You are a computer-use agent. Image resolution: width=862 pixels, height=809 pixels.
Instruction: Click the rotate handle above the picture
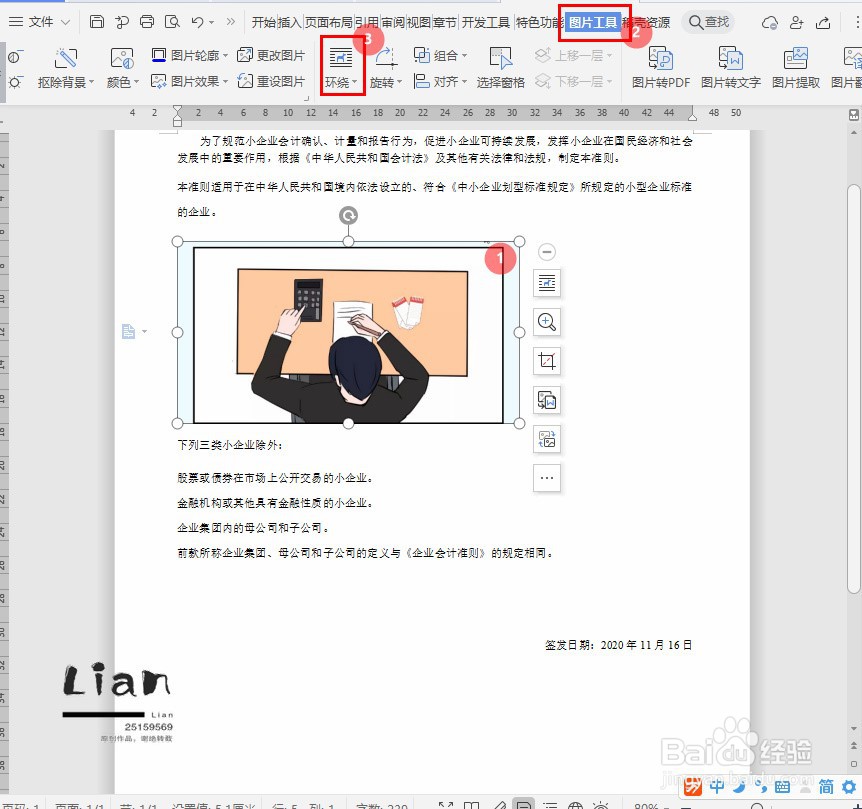(x=348, y=215)
